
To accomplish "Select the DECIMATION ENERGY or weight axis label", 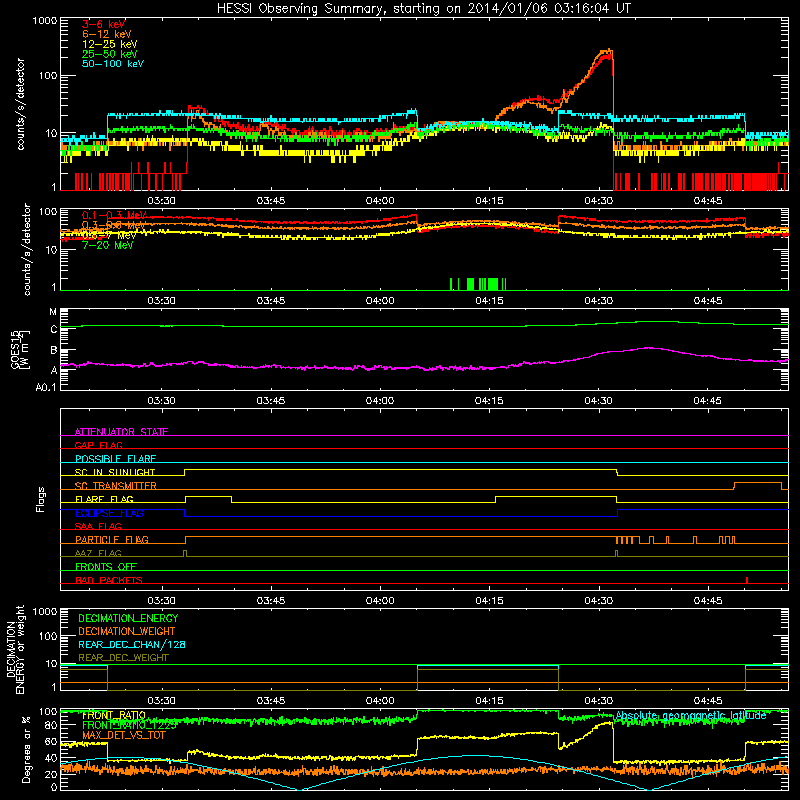I will (x=15, y=649).
